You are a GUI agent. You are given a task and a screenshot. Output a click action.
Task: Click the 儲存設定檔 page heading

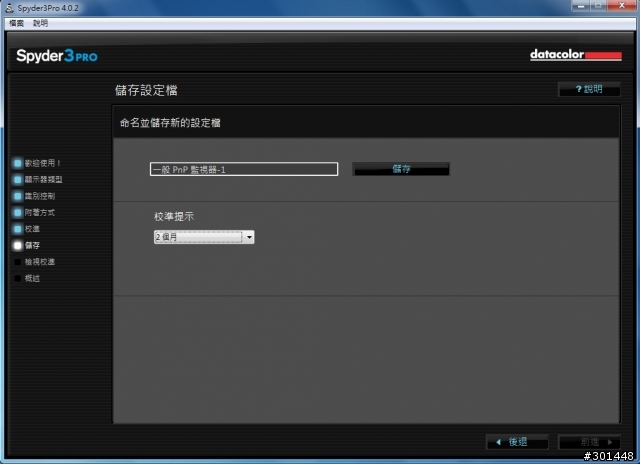pyautogui.click(x=146, y=90)
